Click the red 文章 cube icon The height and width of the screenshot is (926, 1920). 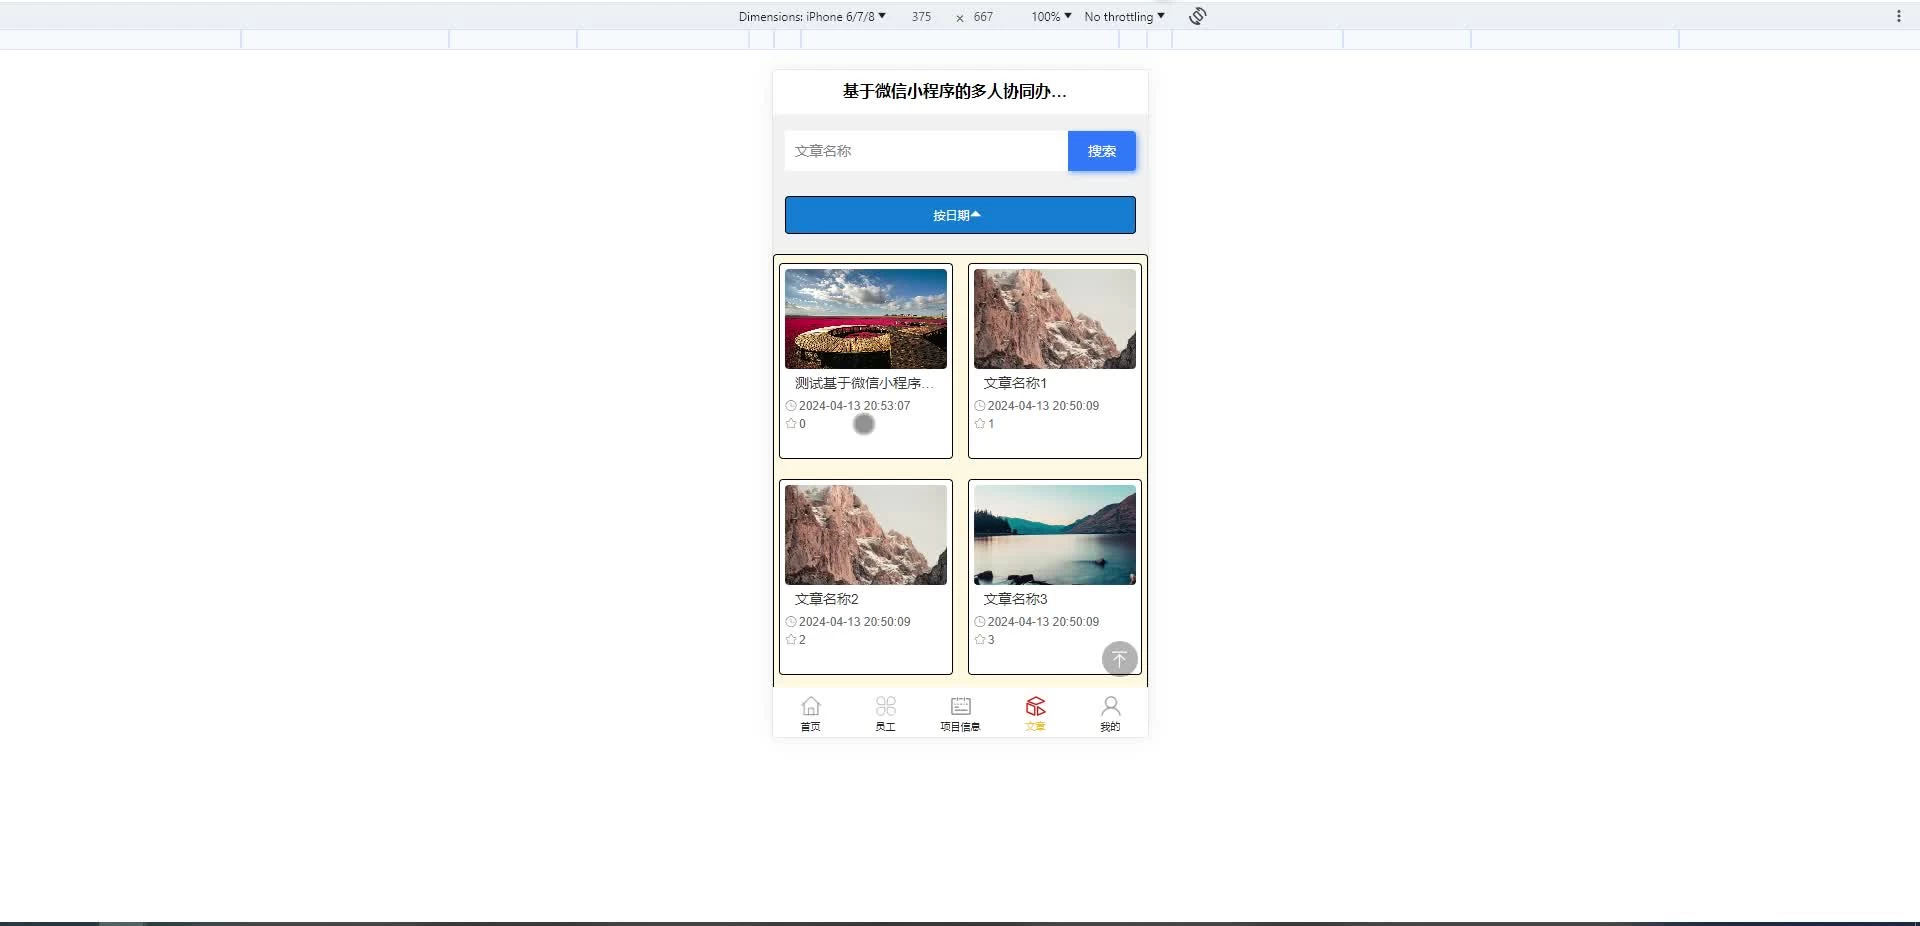click(x=1035, y=705)
